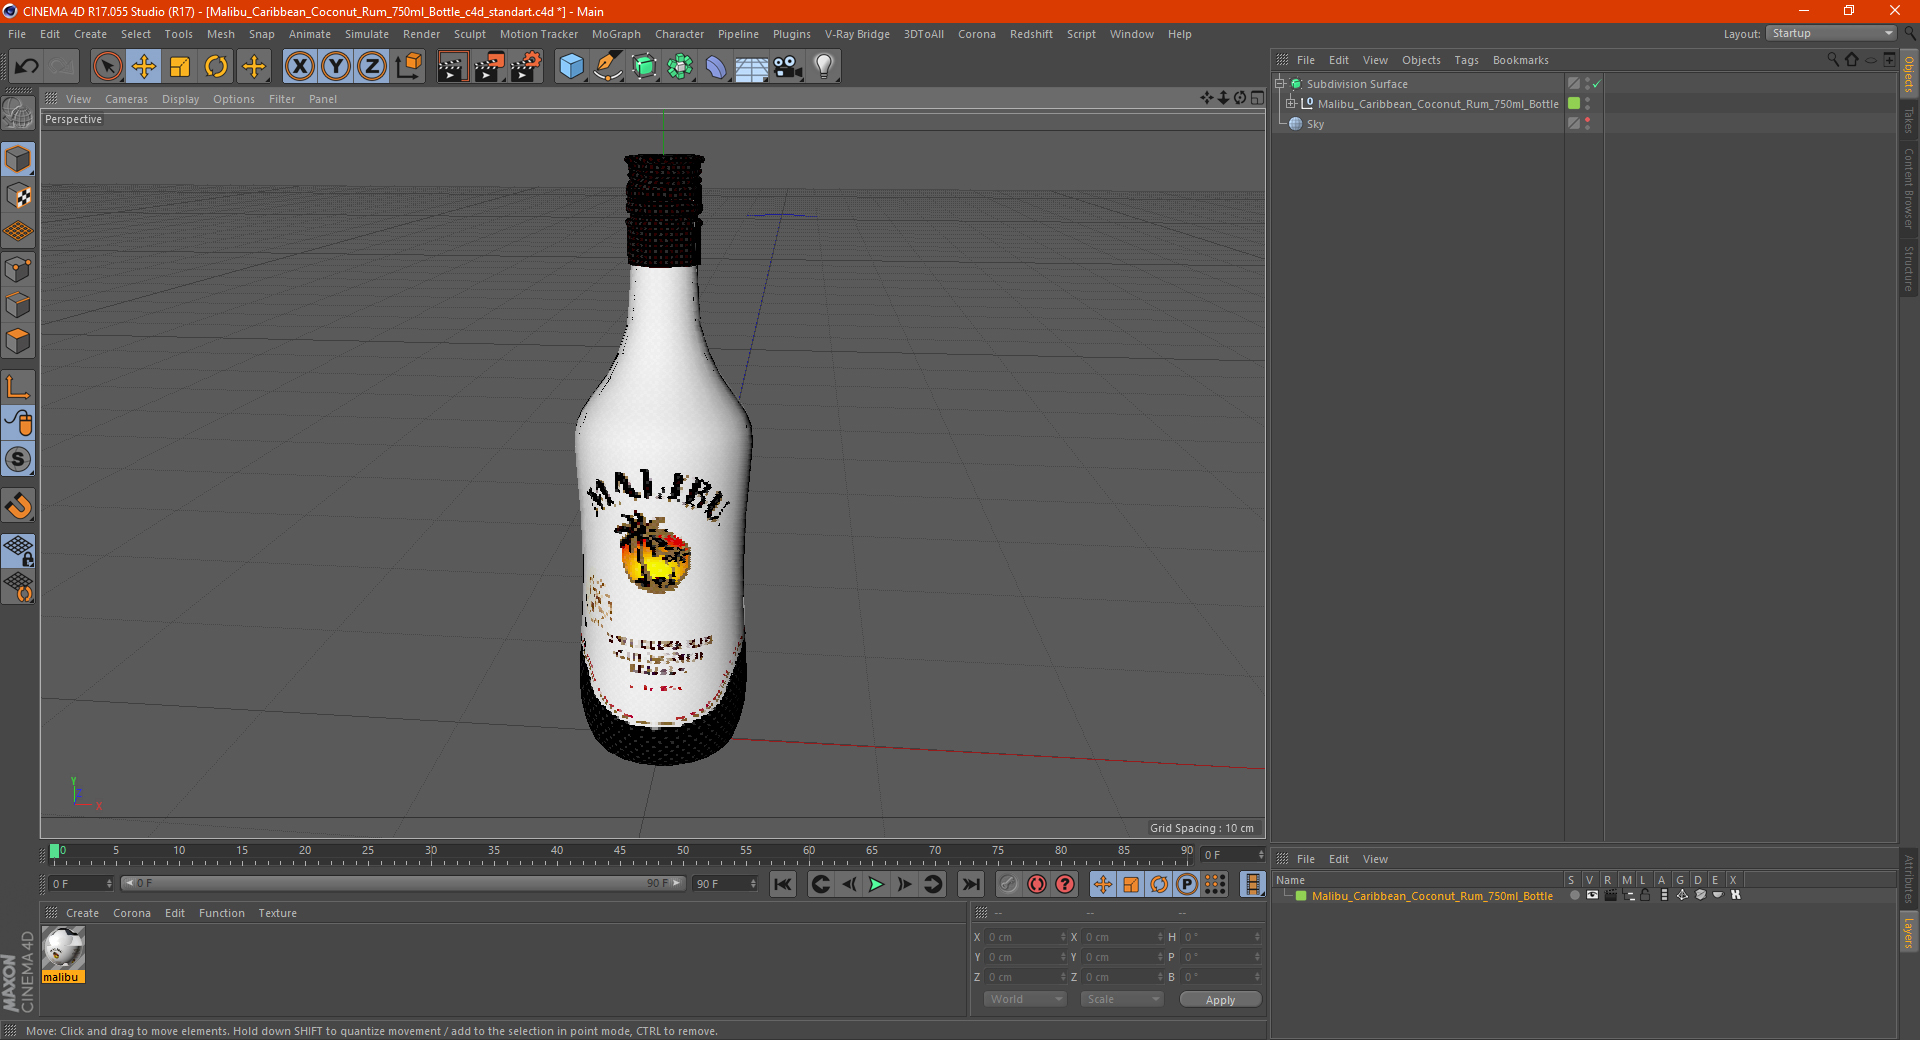Viewport: 1920px width, 1040px height.
Task: Enable Axis mode in left toolbar
Action: click(x=18, y=387)
